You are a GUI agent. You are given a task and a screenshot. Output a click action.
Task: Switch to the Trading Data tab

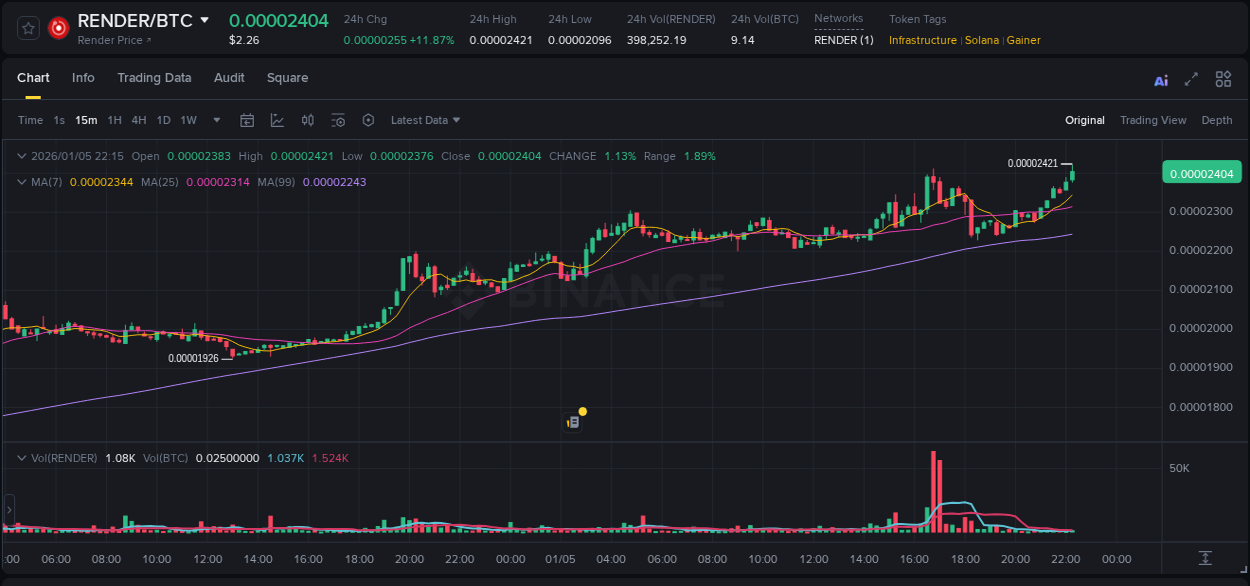(154, 78)
